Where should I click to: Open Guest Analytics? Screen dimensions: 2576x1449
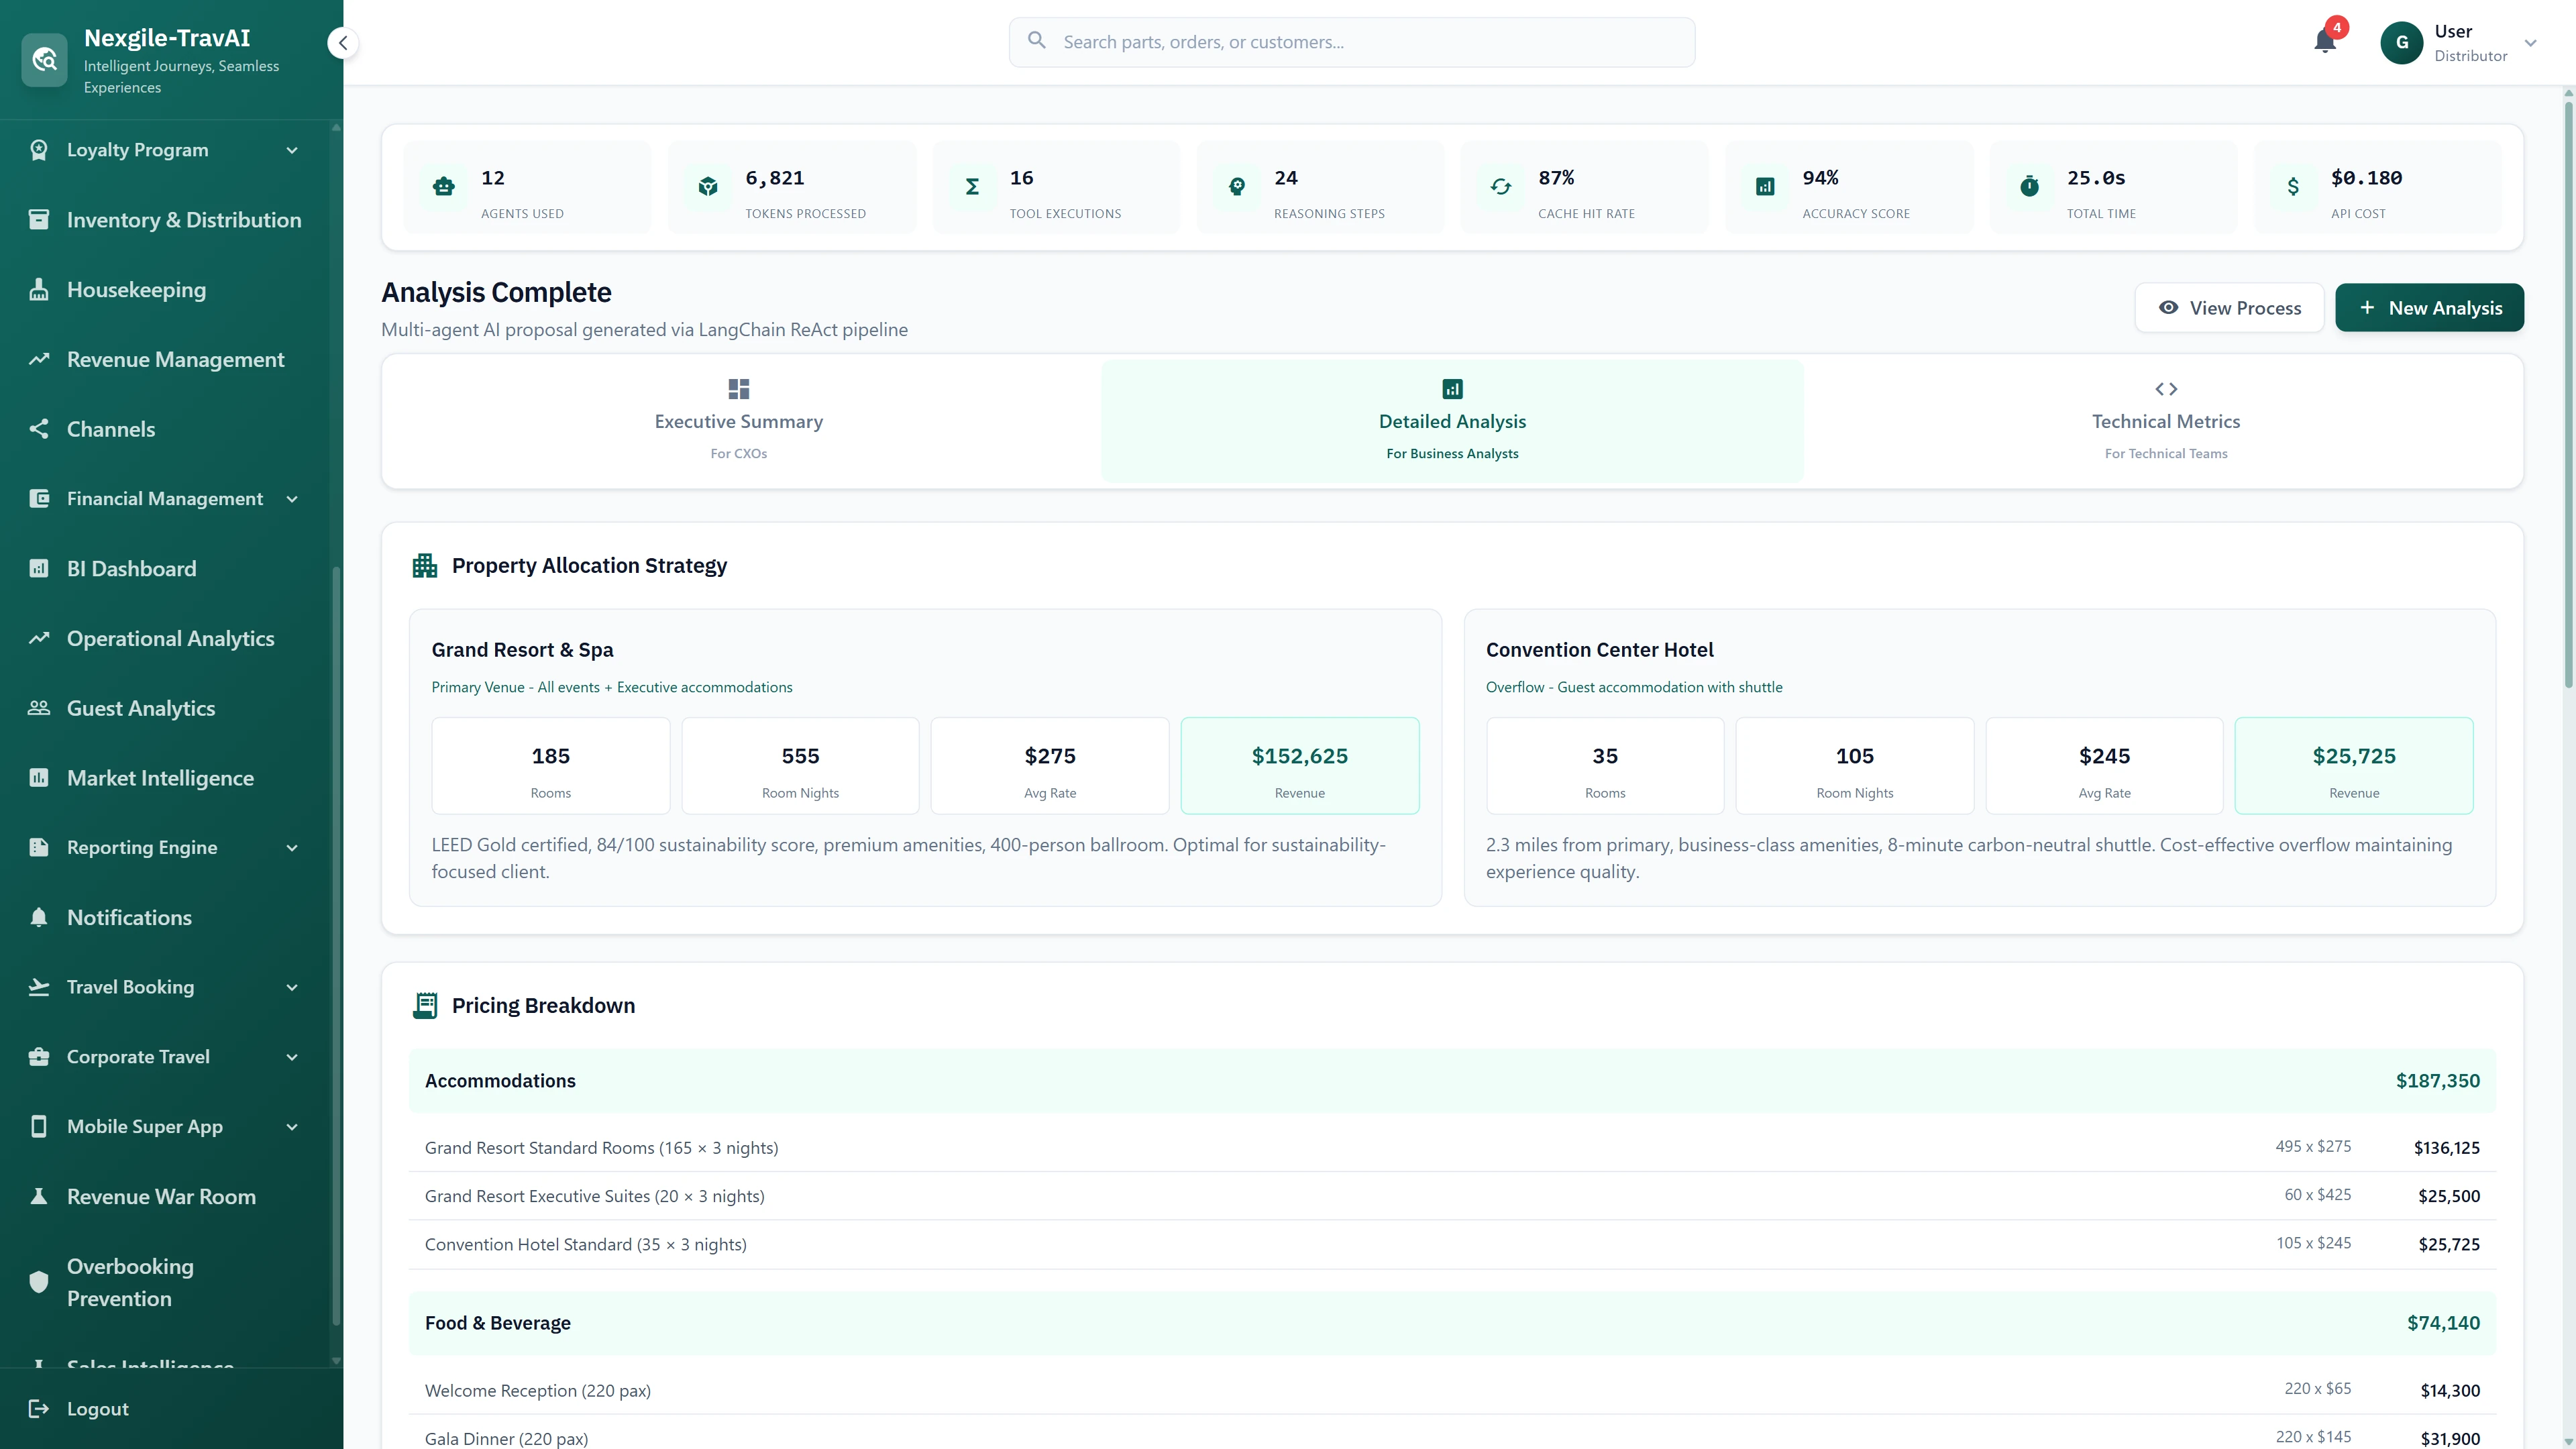(141, 707)
